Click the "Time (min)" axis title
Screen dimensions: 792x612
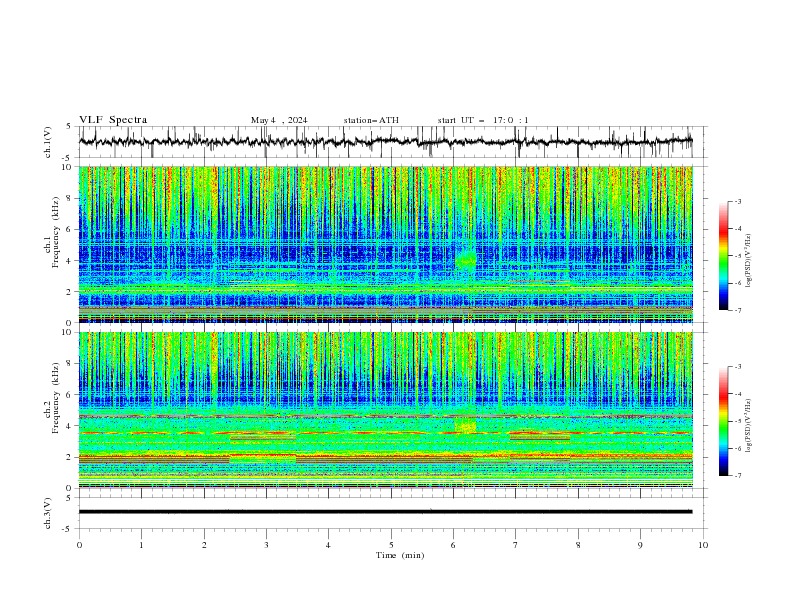[x=400, y=555]
